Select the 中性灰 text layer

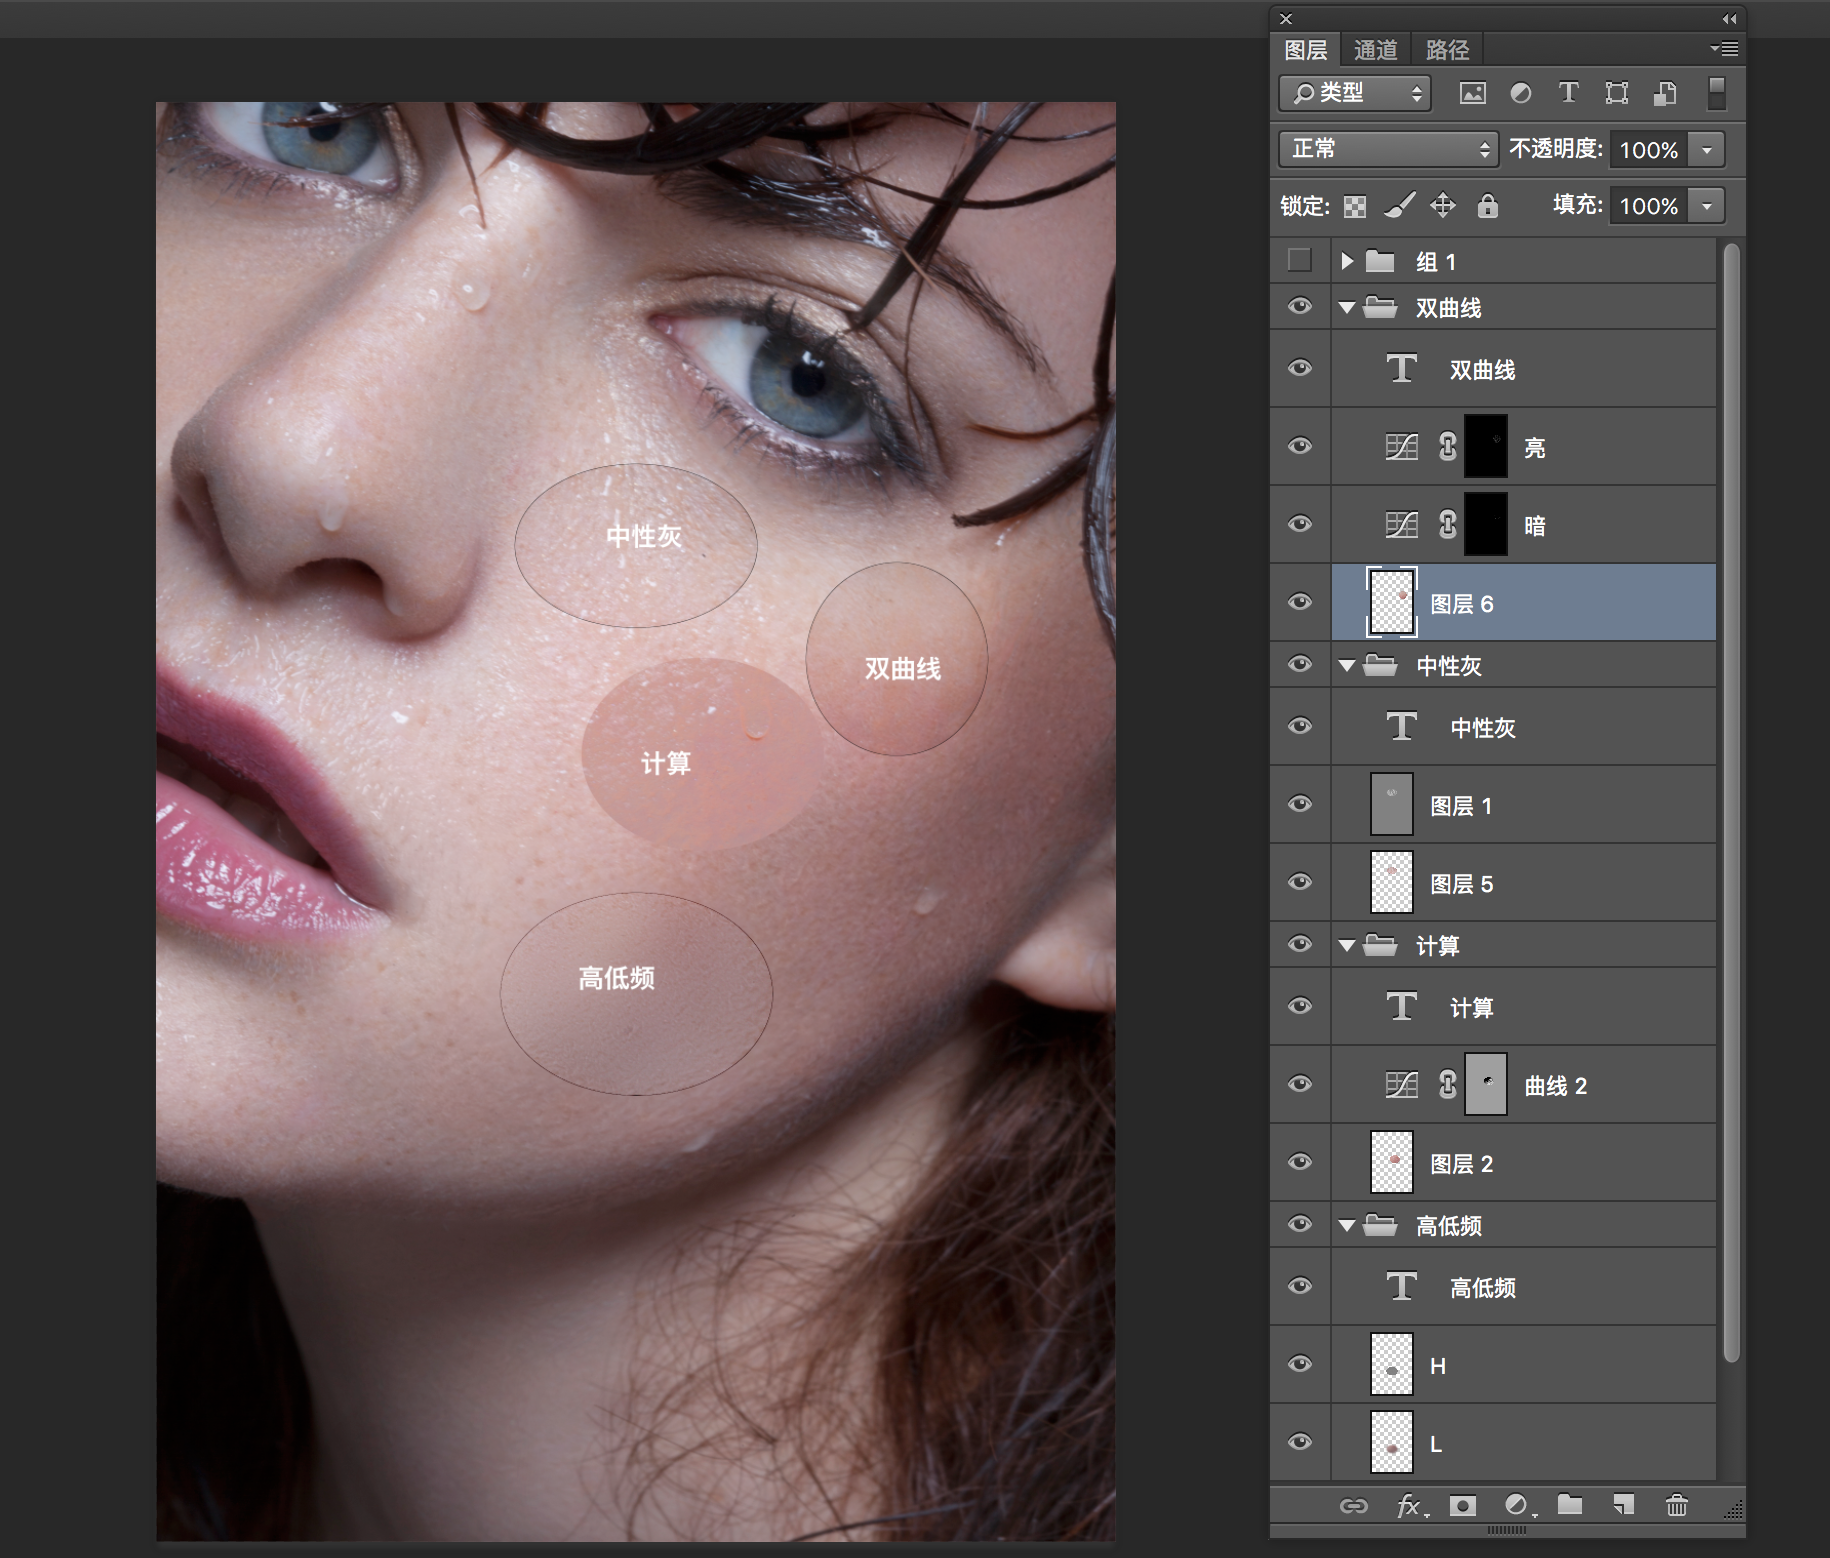pyautogui.click(x=1524, y=726)
